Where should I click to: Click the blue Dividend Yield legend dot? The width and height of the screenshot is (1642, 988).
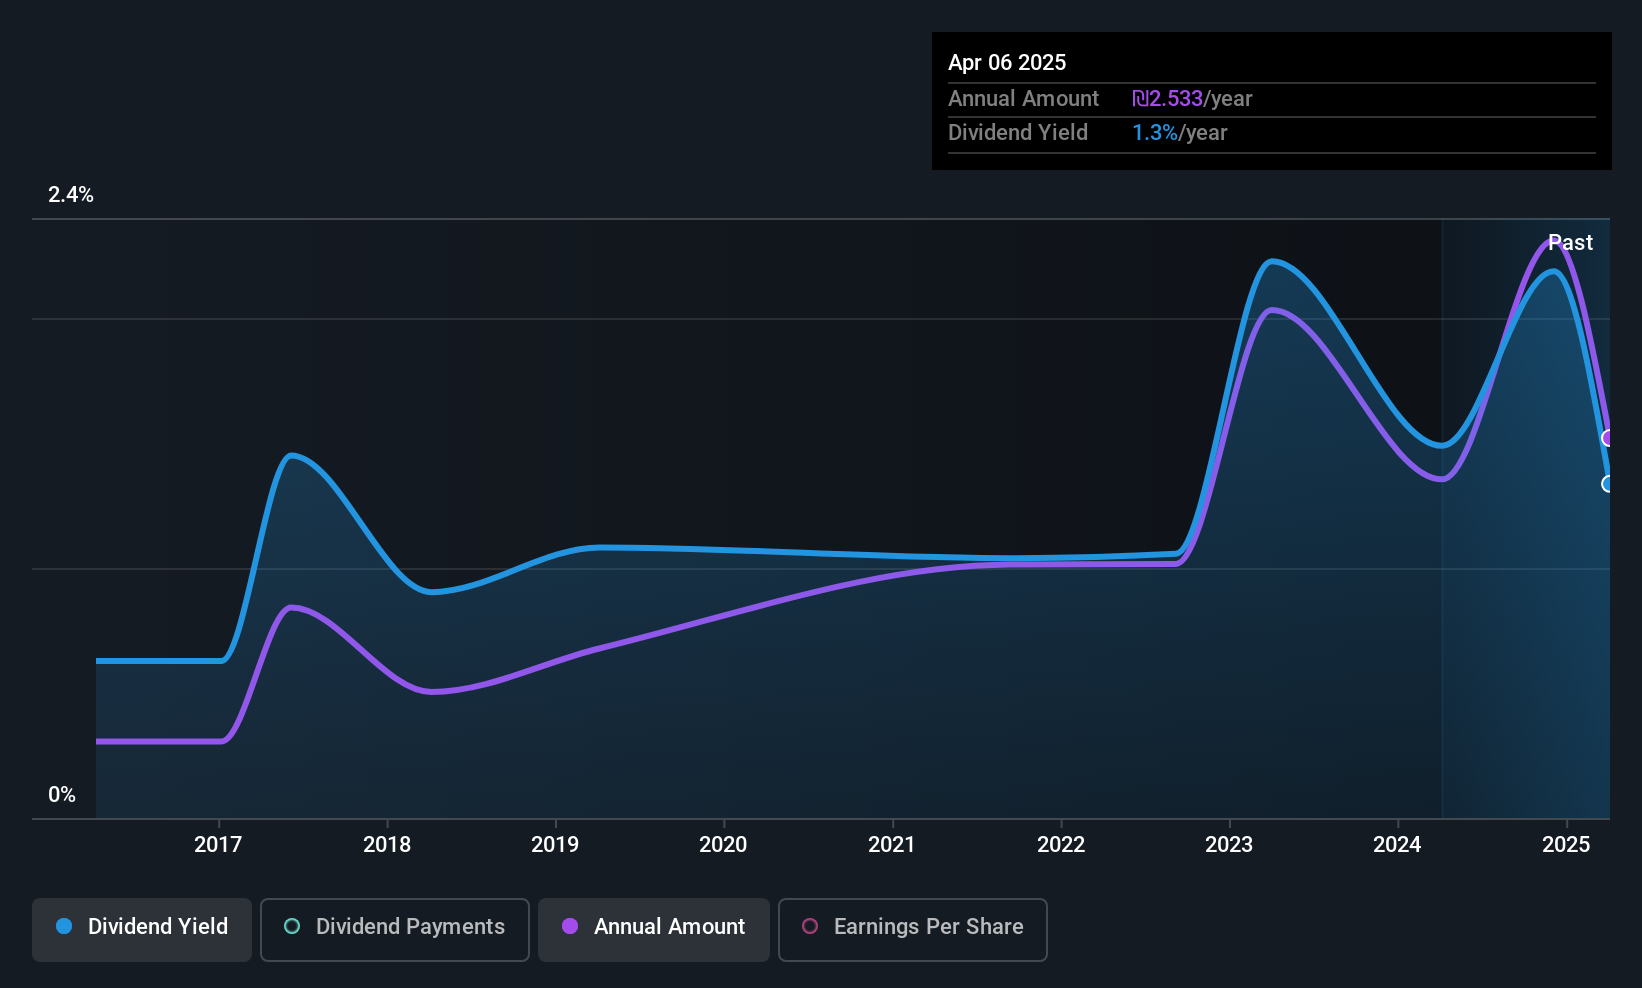click(64, 927)
